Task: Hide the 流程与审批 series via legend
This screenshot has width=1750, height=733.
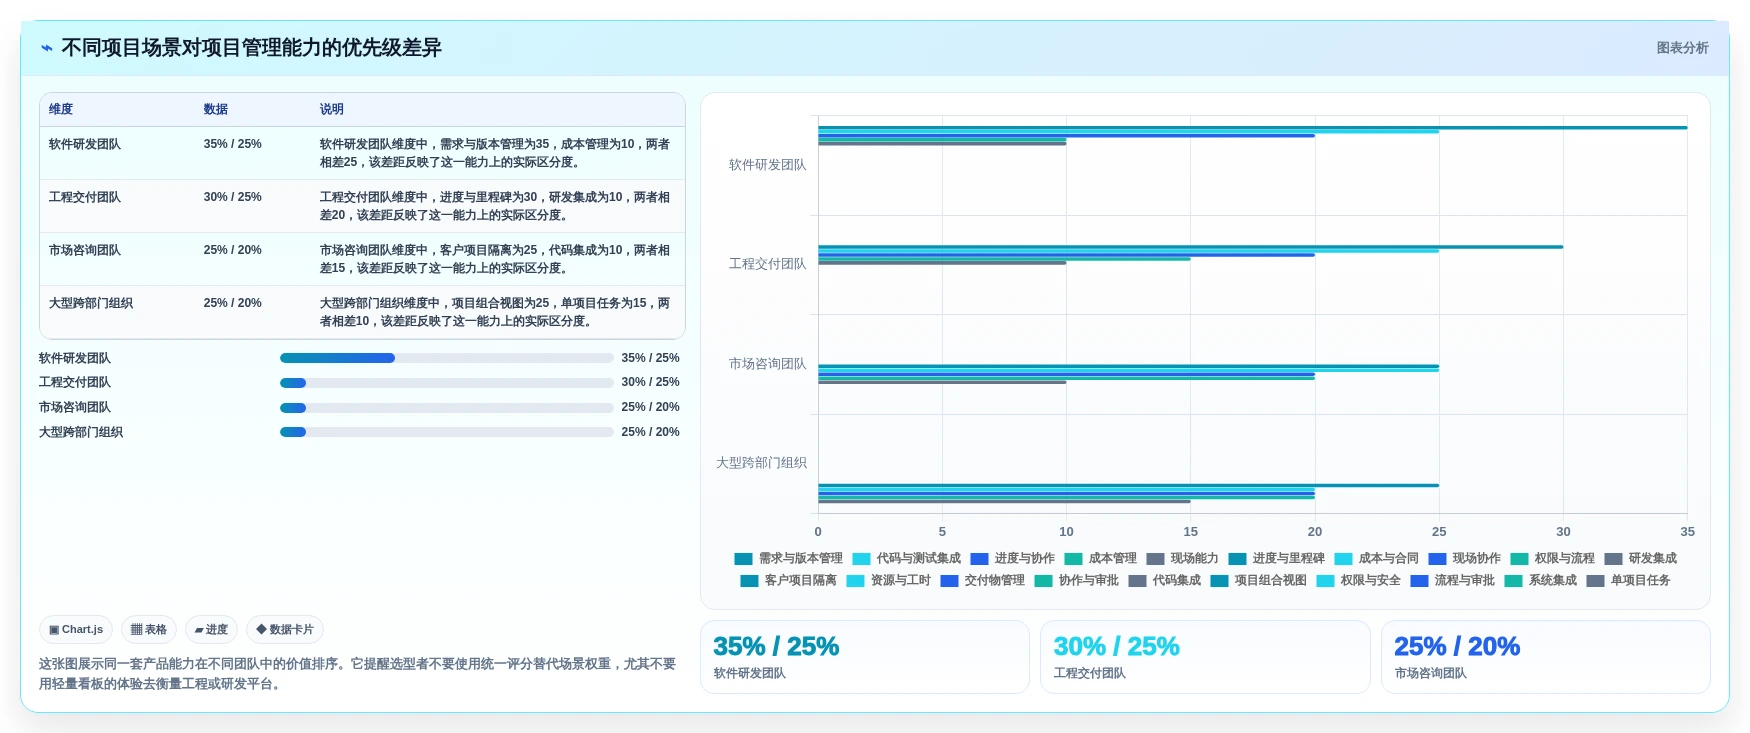Action: click(x=1452, y=581)
